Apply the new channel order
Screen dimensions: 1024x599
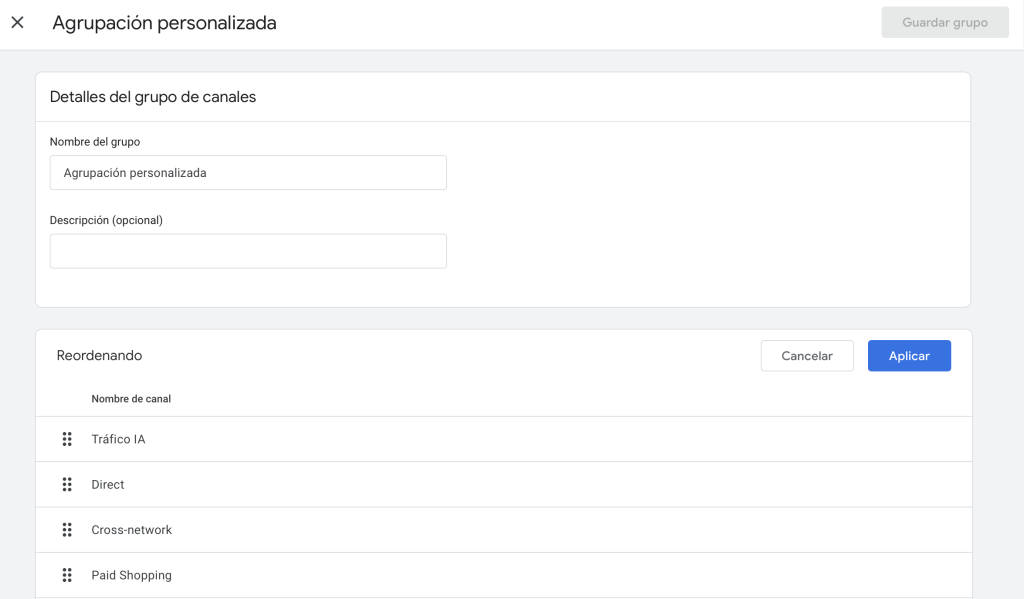click(909, 356)
